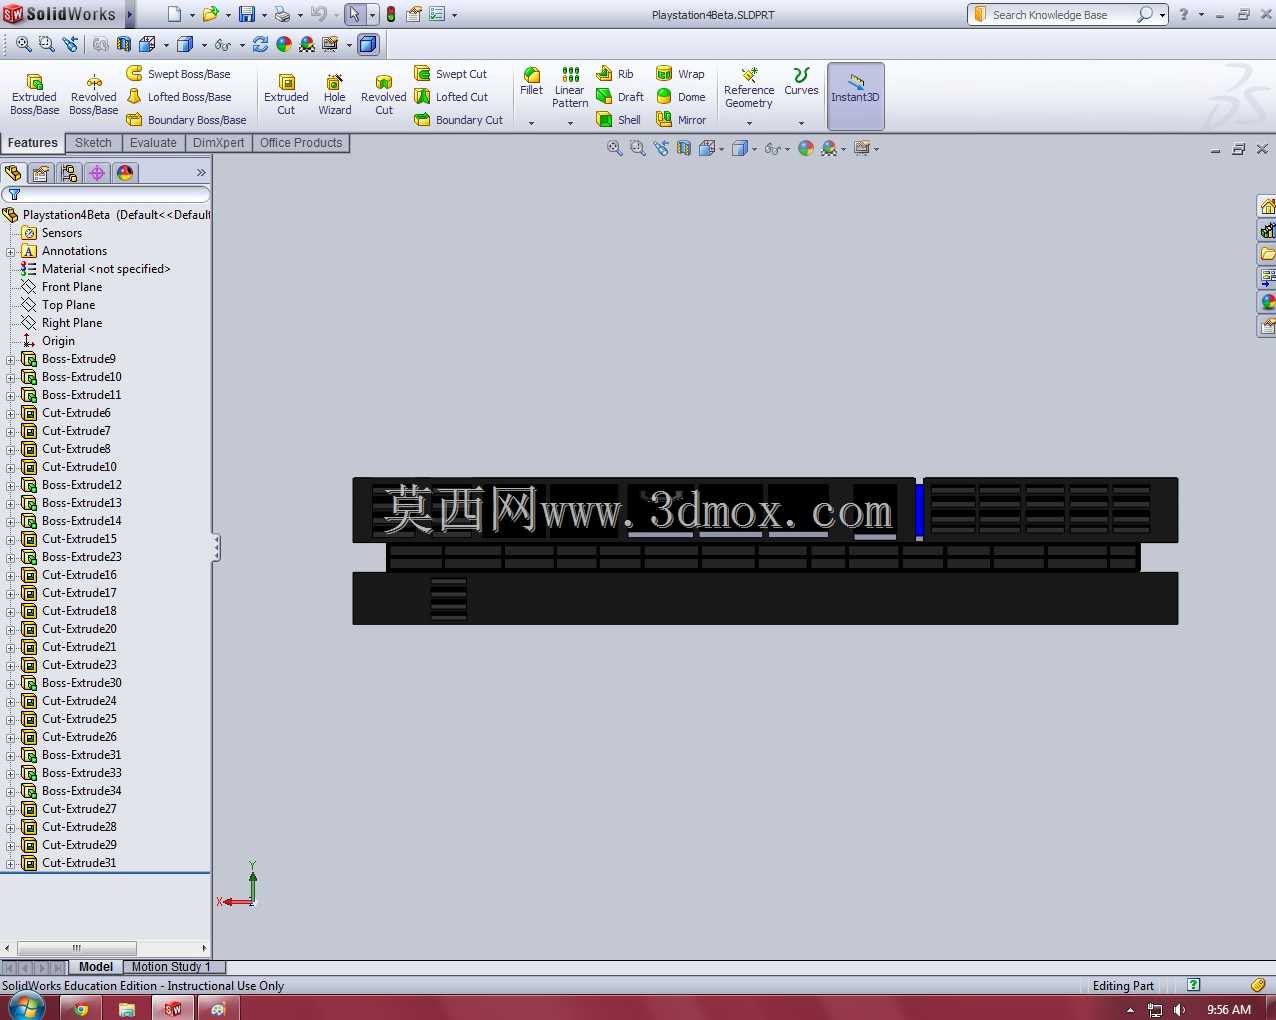
Task: Click the Shell tool
Action: [x=618, y=120]
